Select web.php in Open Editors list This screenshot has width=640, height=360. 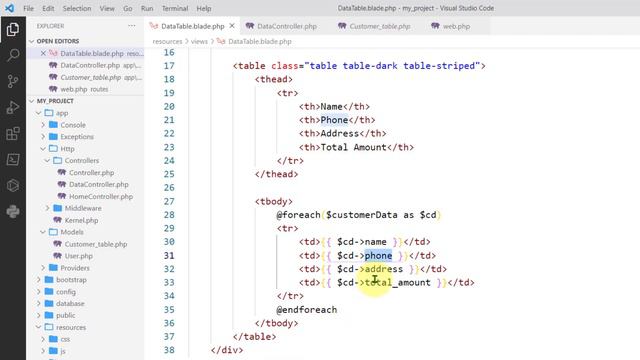coord(84,89)
